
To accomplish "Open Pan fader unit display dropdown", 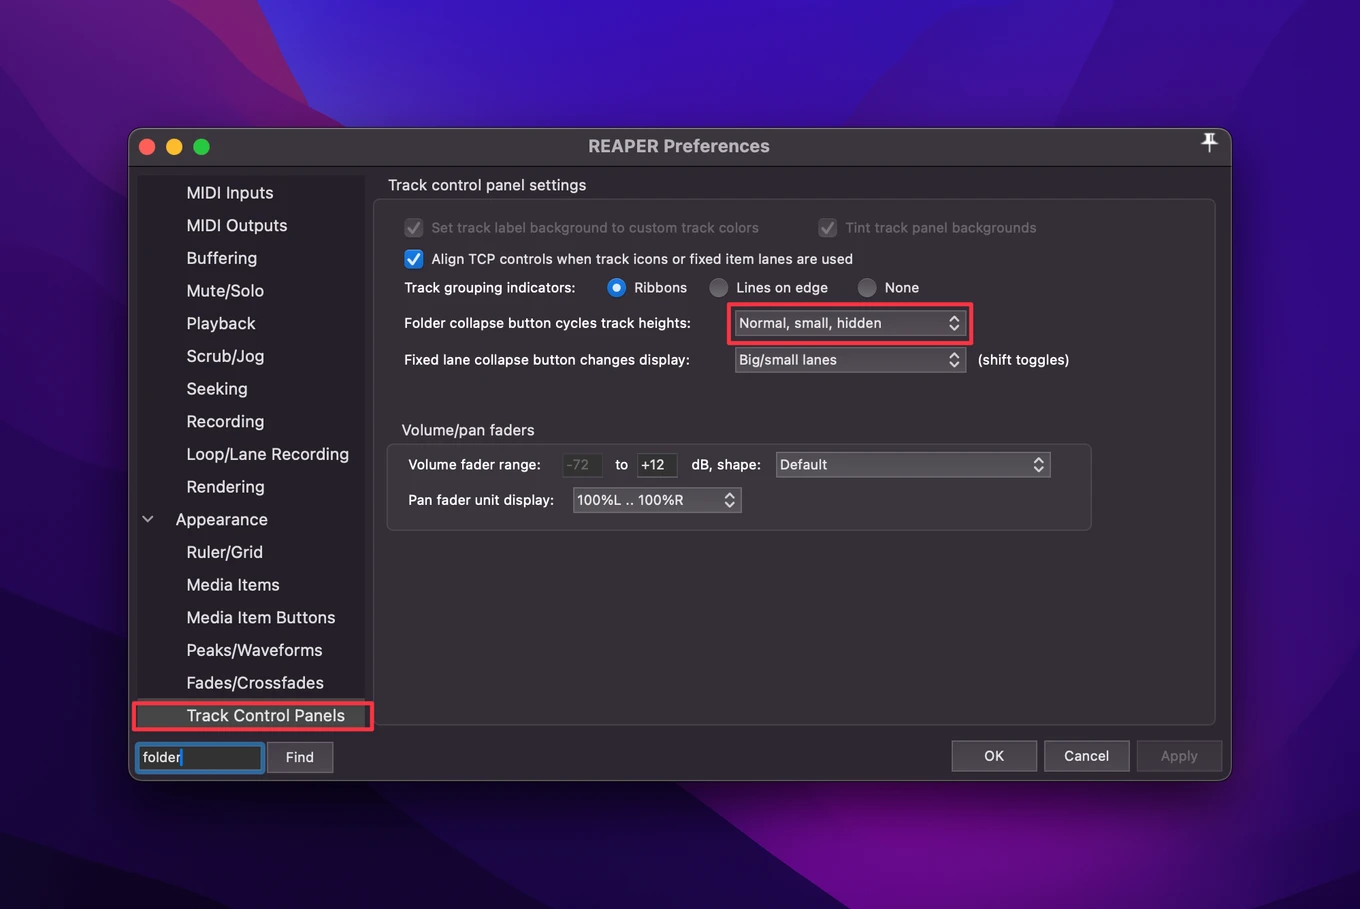I will click(657, 500).
